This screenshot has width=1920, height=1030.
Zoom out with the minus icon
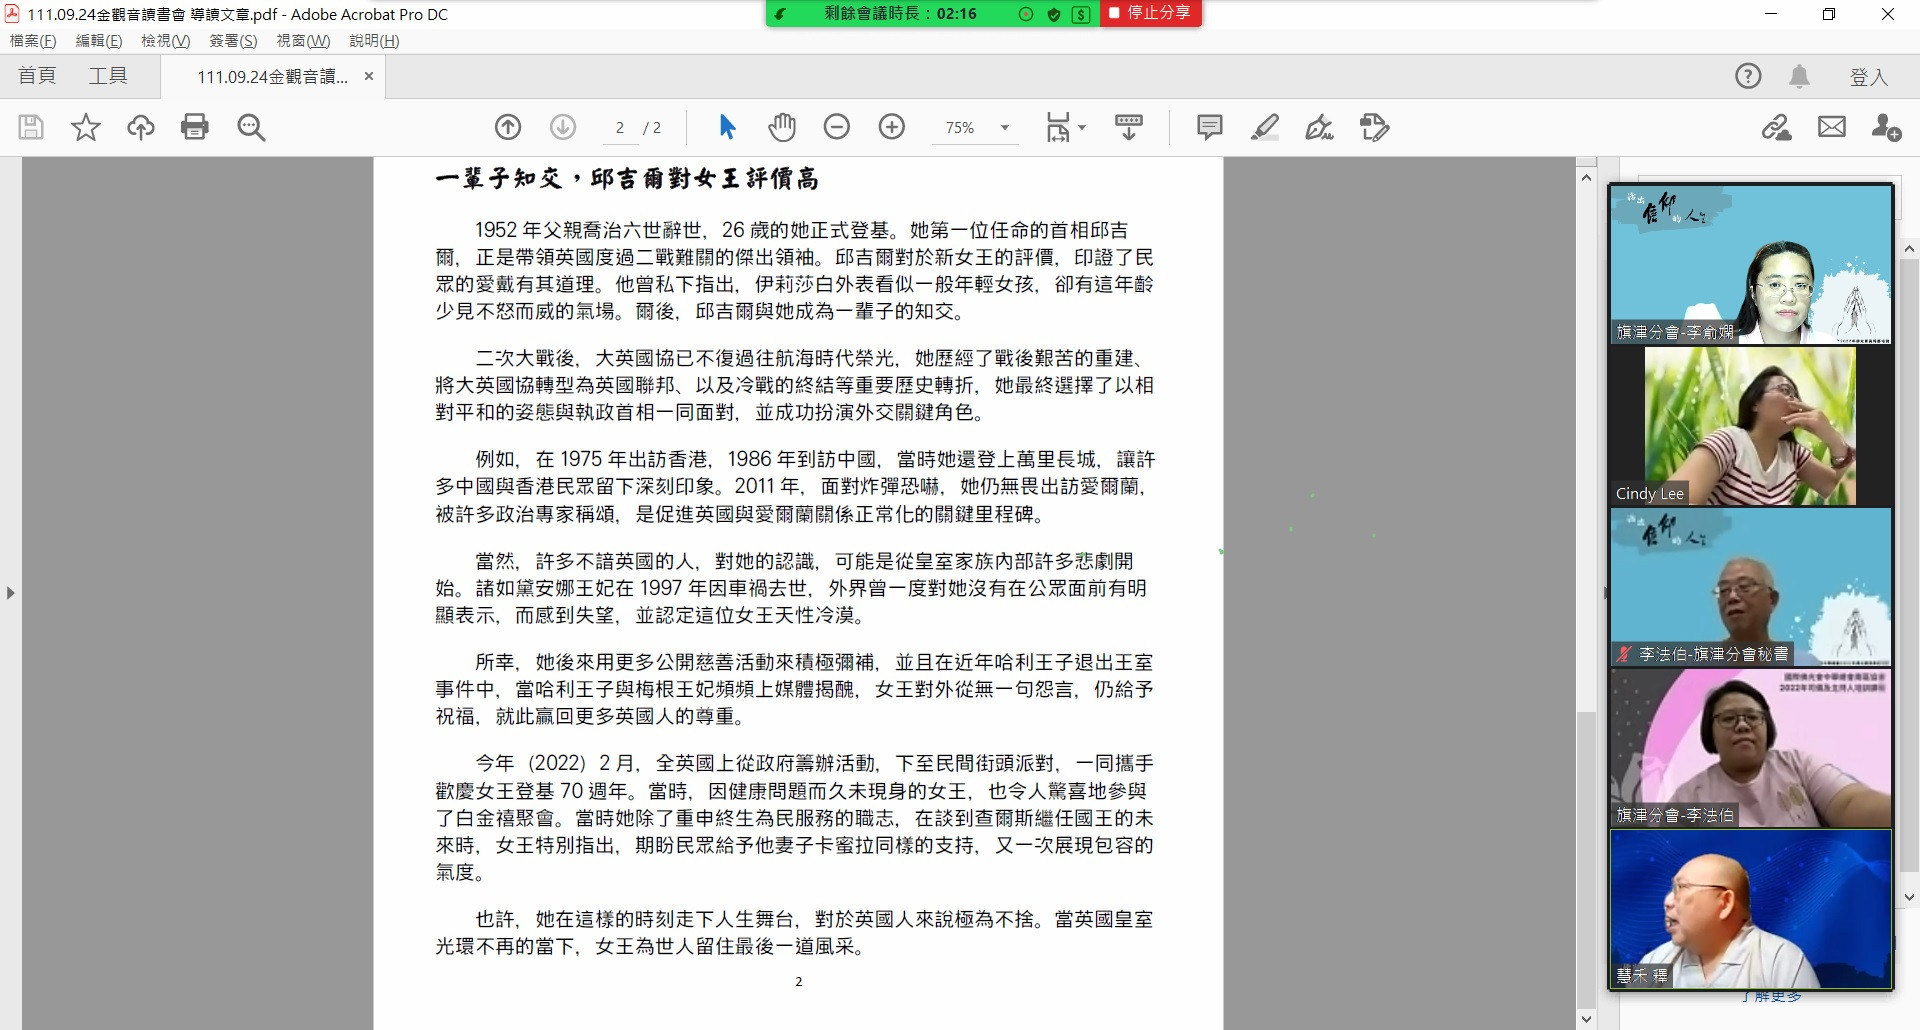click(x=837, y=127)
